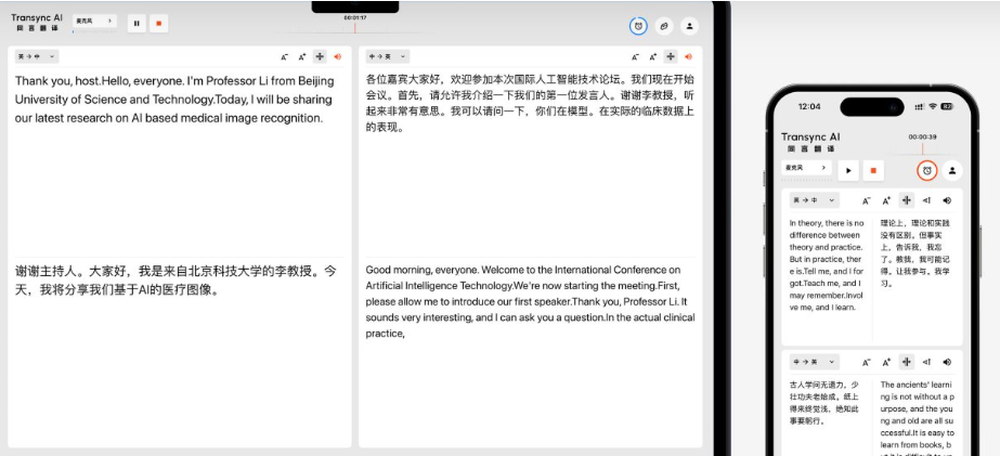Increase font size in the phone's bottom card
1000x456 pixels.
(886, 362)
